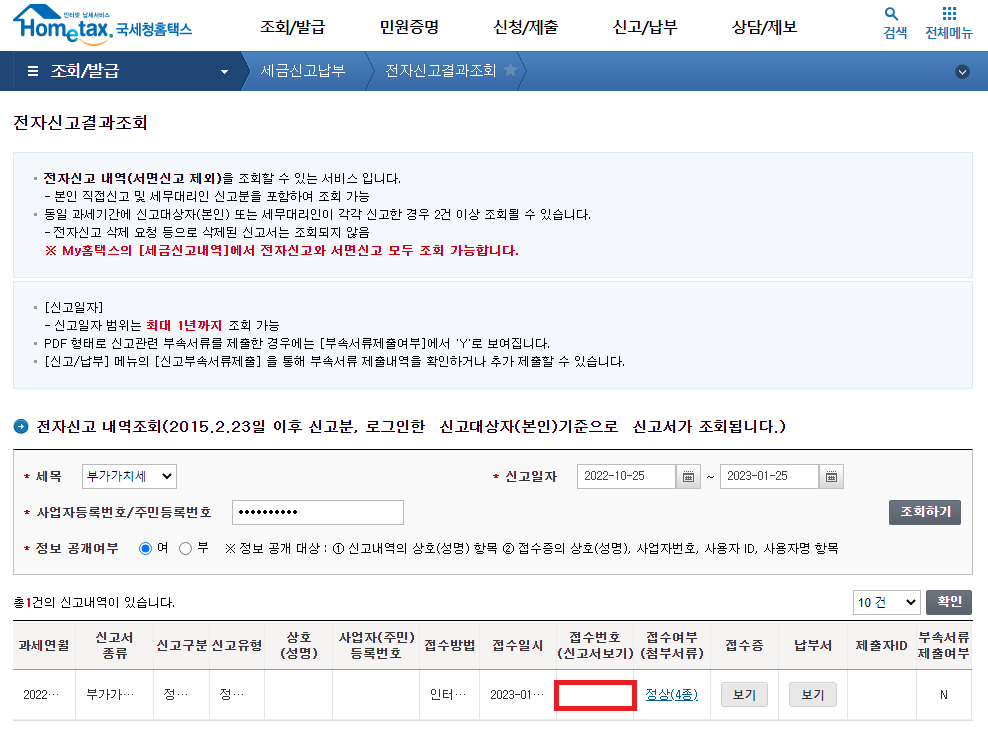Click the hamburger menu icon beside 조회/발급
The width and height of the screenshot is (988, 731).
click(33, 71)
